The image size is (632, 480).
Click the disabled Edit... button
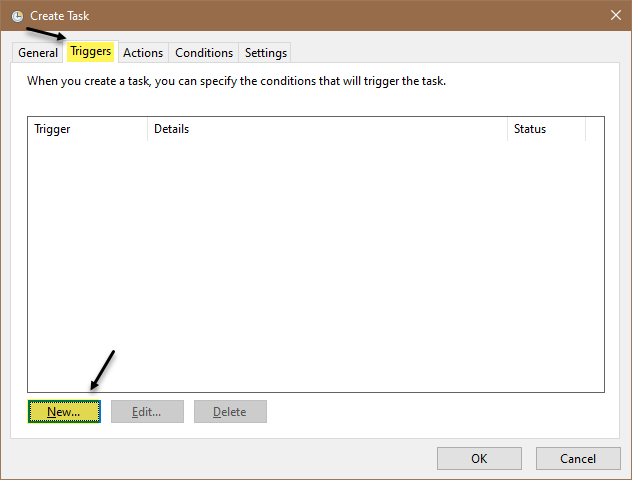pos(147,411)
